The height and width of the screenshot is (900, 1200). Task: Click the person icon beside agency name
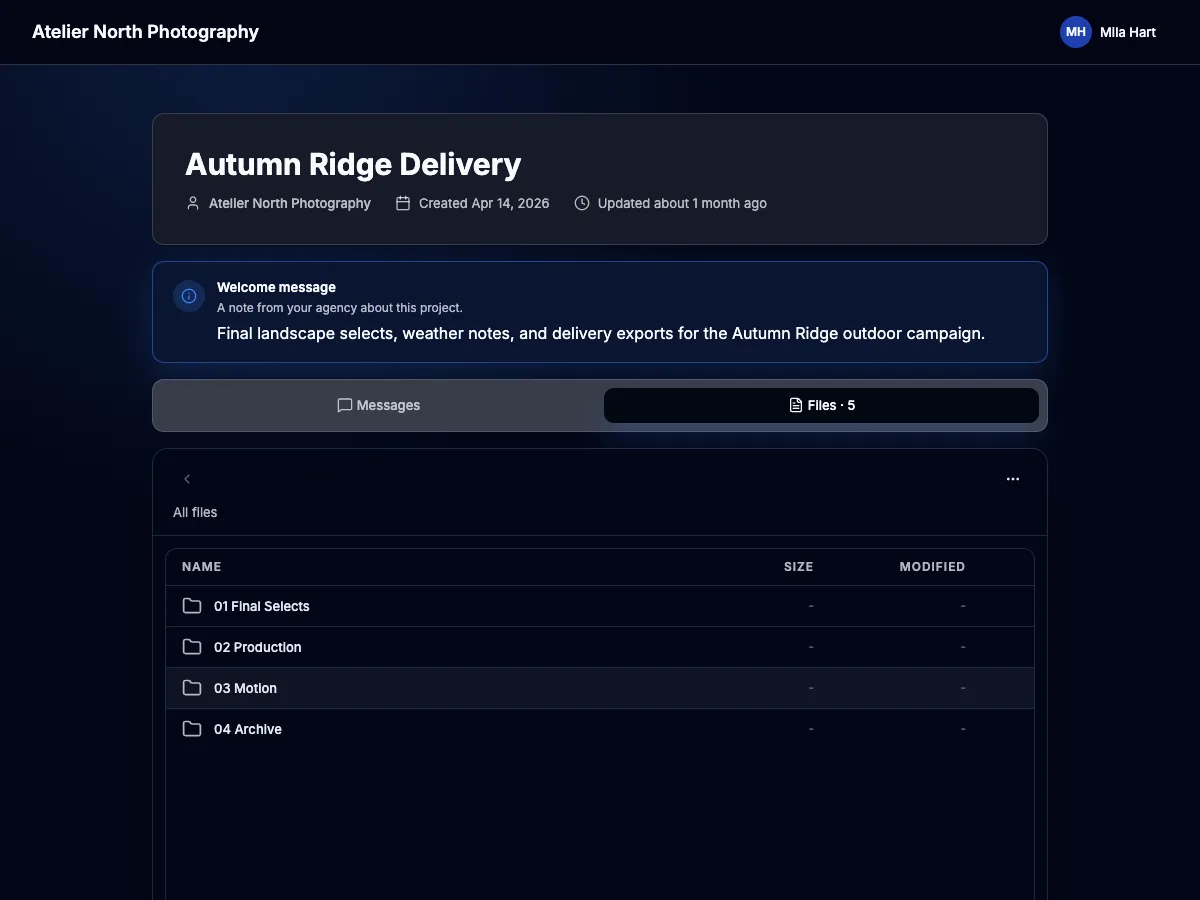pyautogui.click(x=193, y=203)
